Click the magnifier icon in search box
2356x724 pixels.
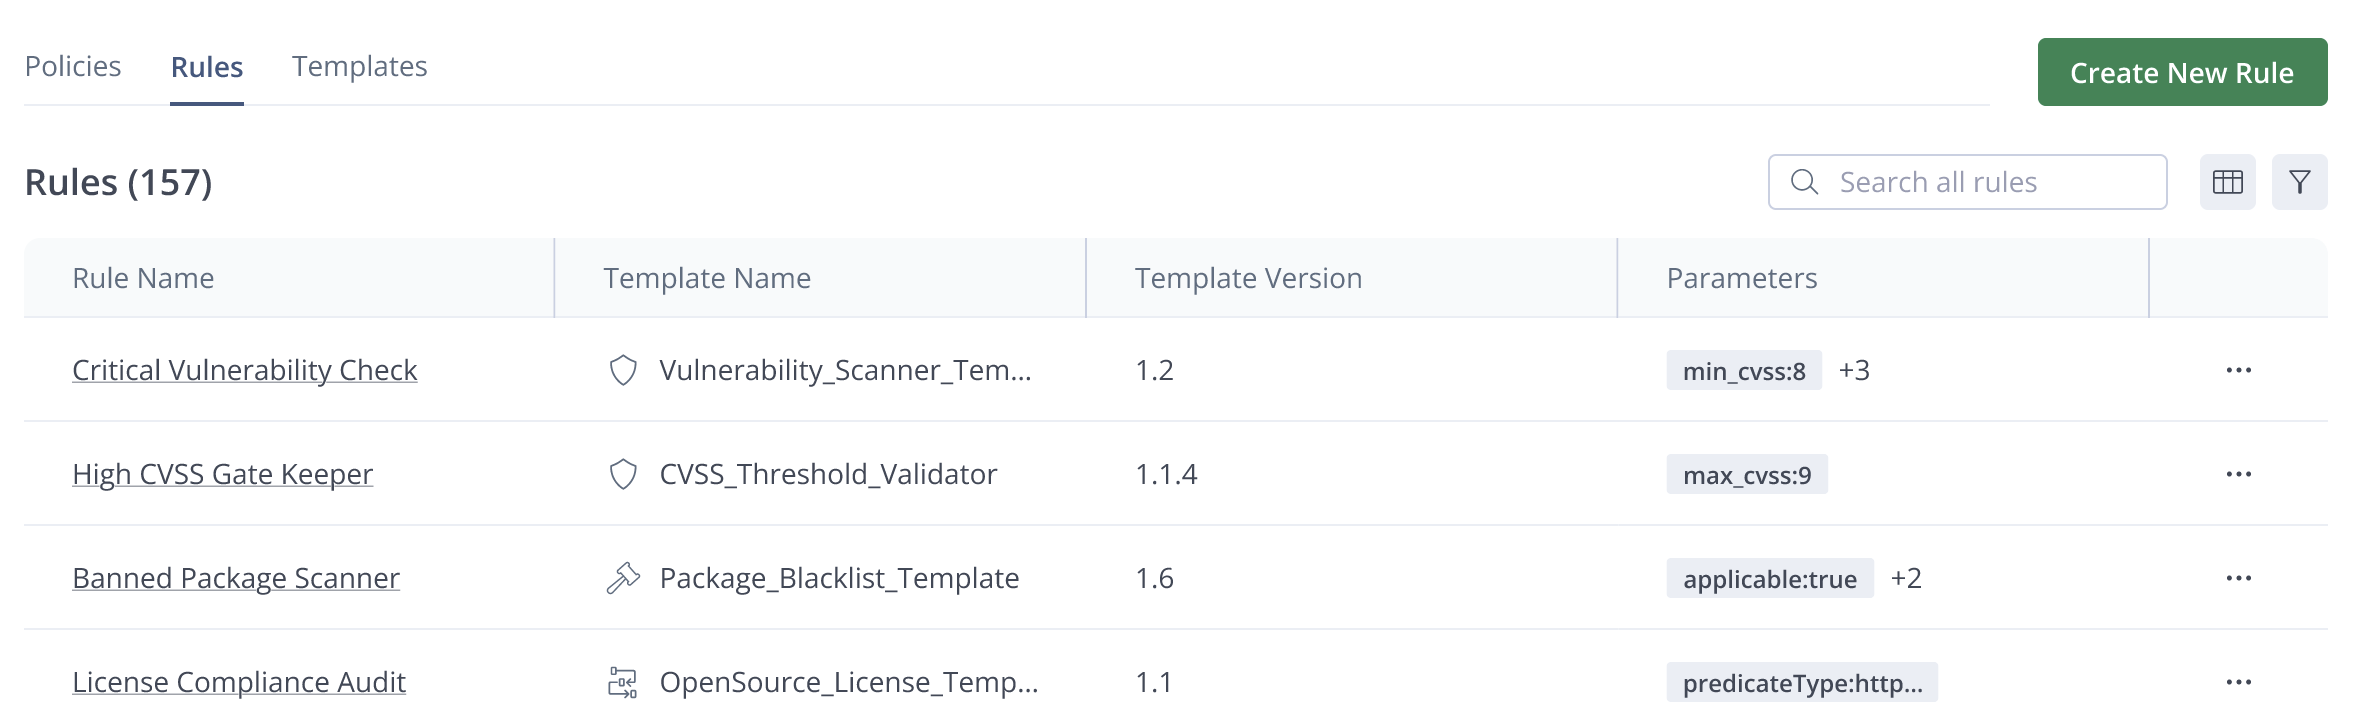(1804, 182)
